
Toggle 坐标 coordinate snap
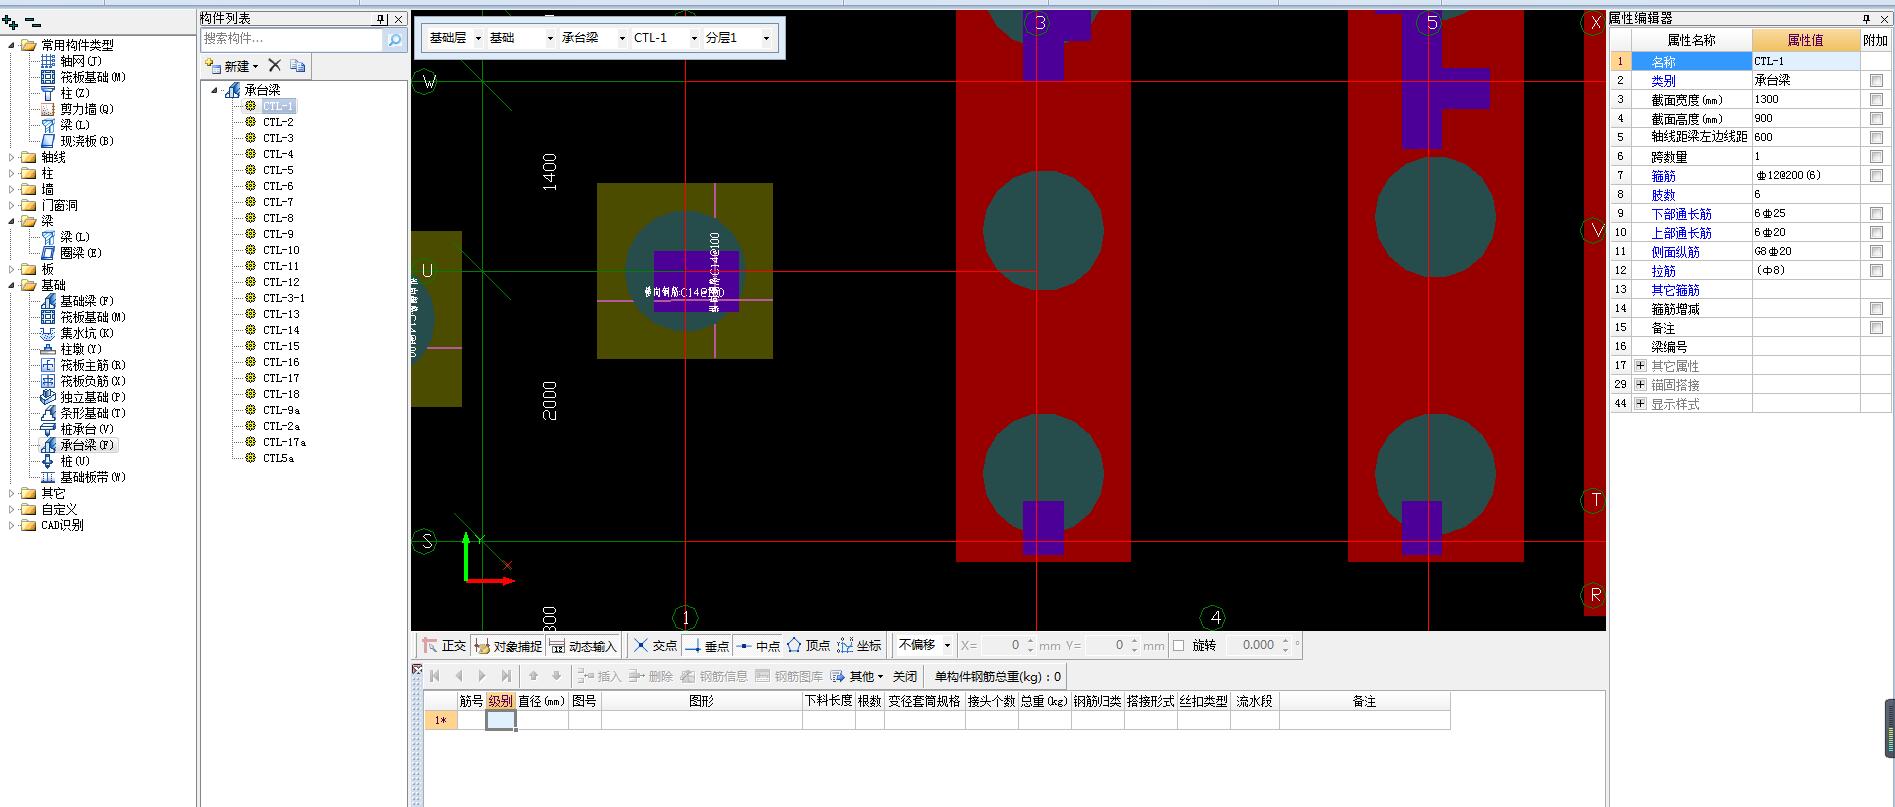[859, 646]
